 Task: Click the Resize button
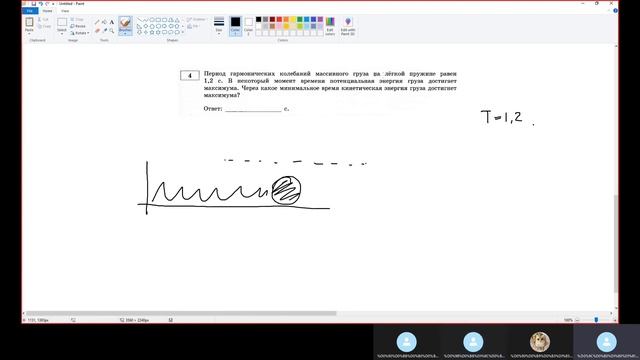tap(78, 26)
